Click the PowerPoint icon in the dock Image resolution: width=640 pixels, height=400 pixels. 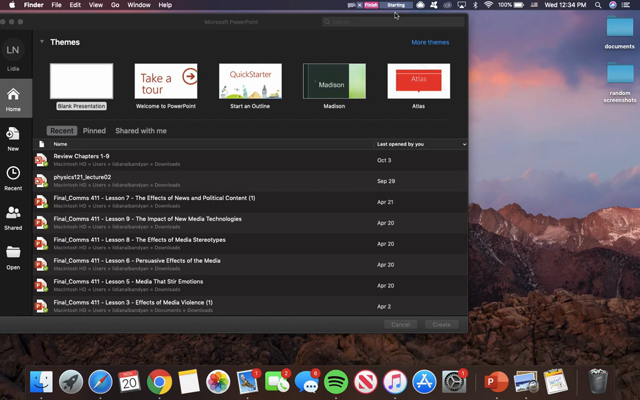point(495,381)
